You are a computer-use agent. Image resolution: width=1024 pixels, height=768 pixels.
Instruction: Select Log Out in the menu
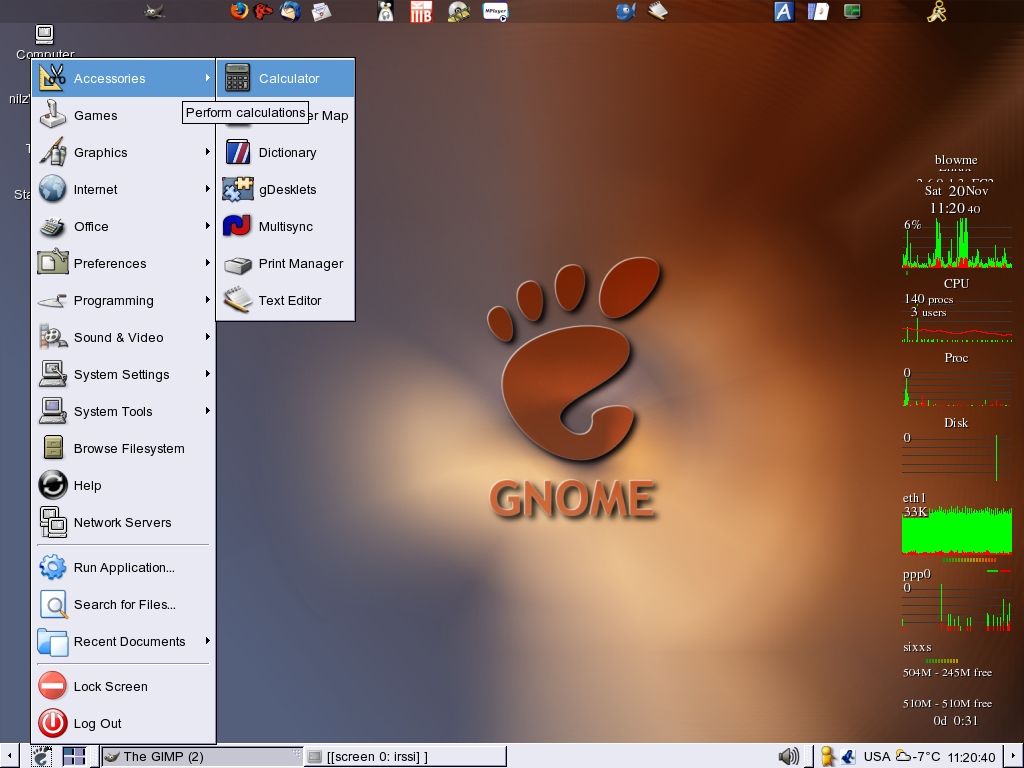pos(123,724)
